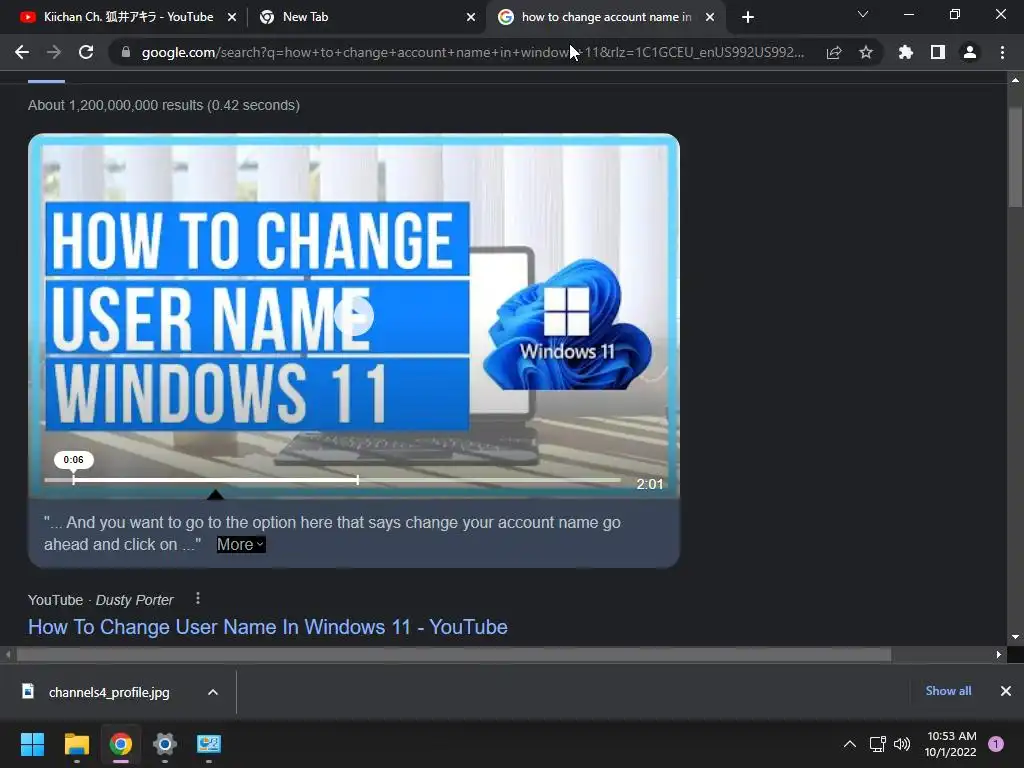Open the Chrome three-dot menu
The width and height of the screenshot is (1024, 768).
click(1002, 52)
